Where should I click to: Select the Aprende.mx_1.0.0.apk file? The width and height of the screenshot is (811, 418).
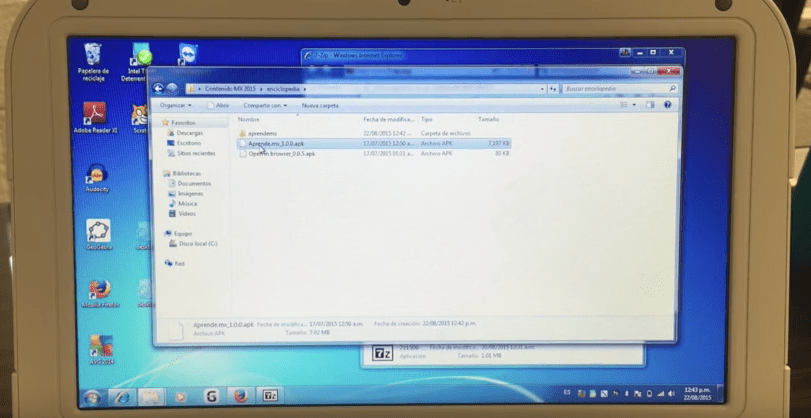tap(374, 143)
